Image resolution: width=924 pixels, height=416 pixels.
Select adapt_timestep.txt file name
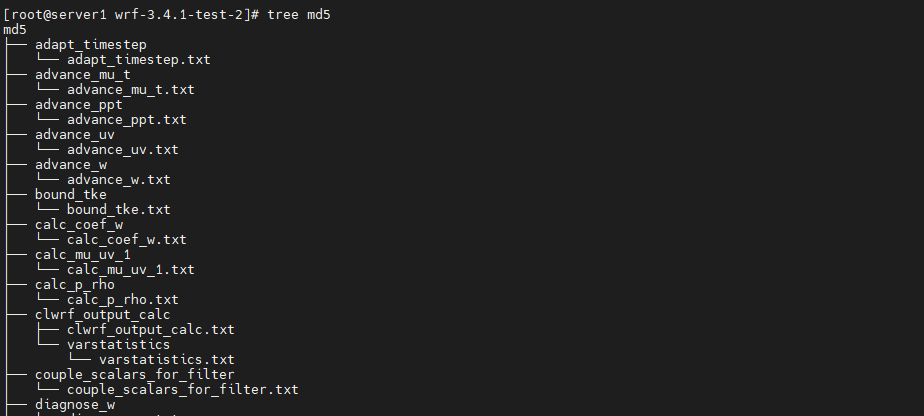point(138,60)
